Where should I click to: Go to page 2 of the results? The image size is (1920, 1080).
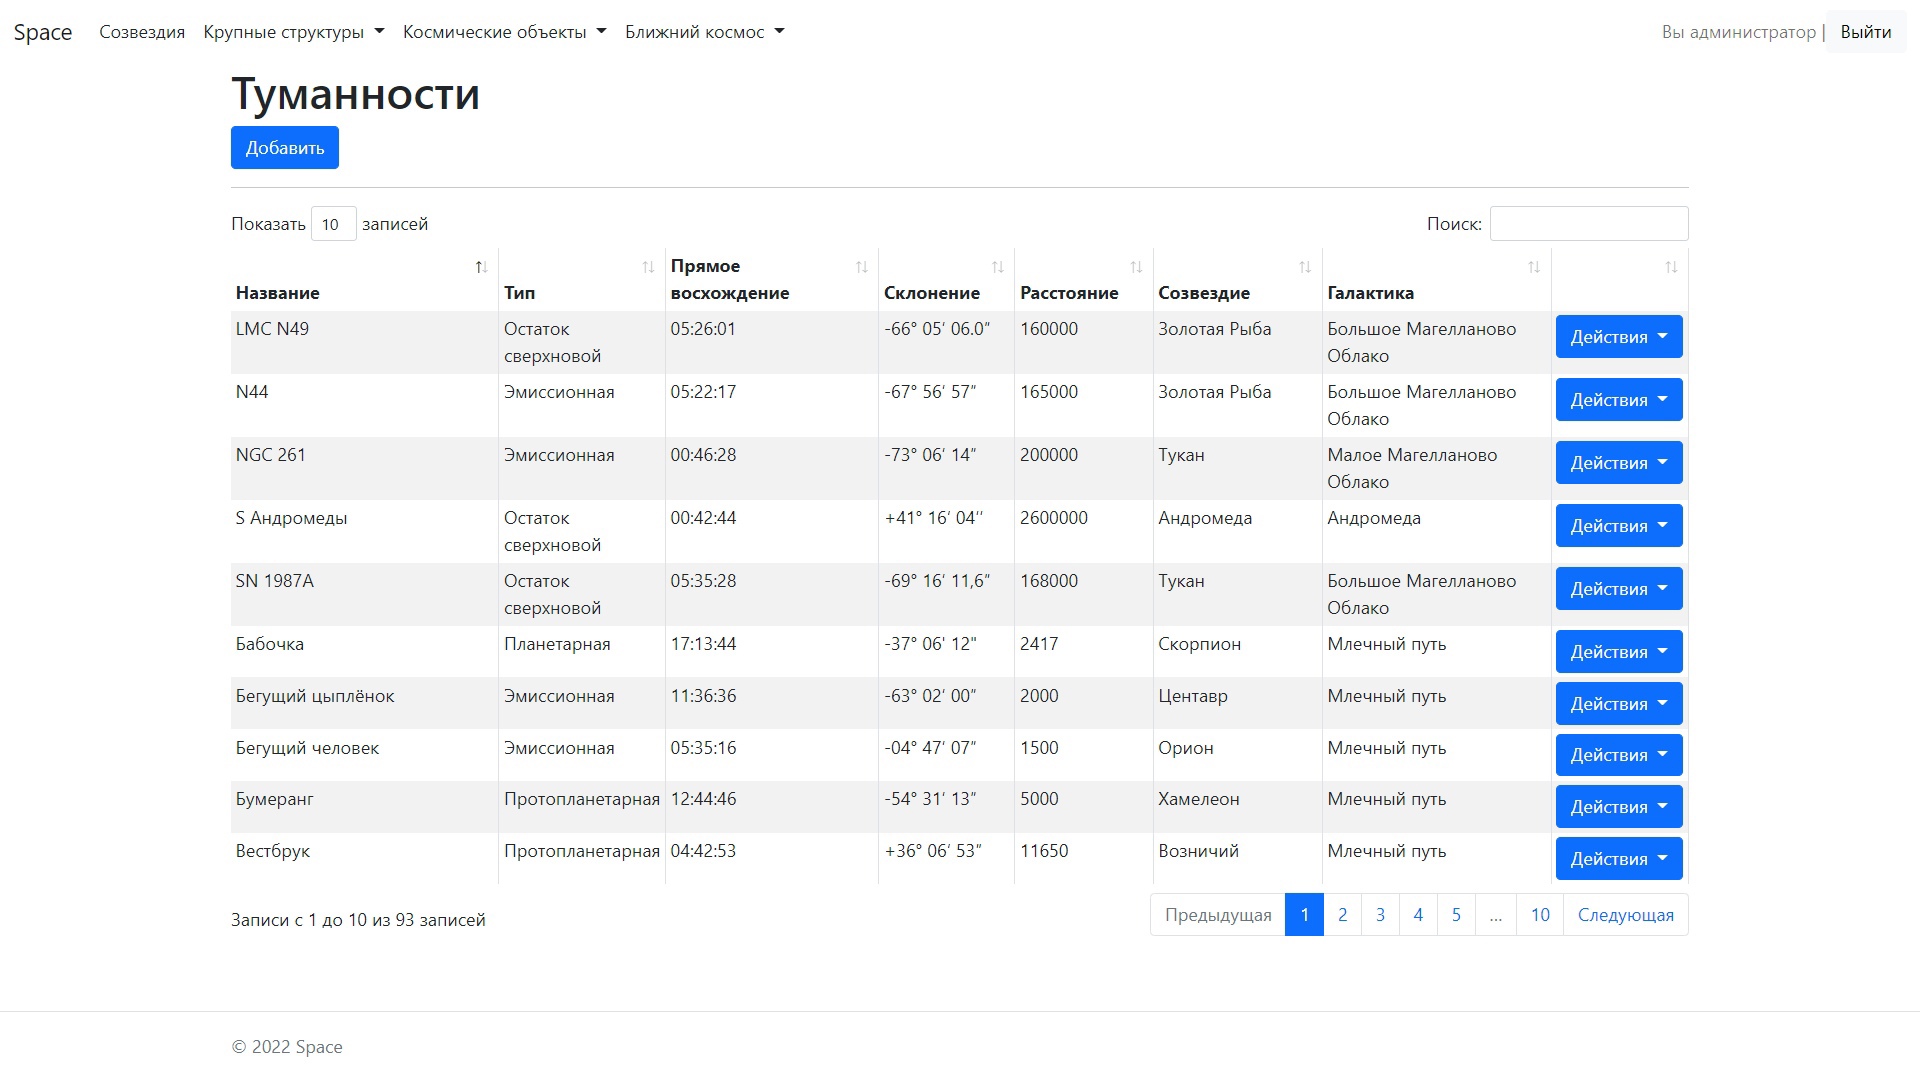[x=1342, y=914]
